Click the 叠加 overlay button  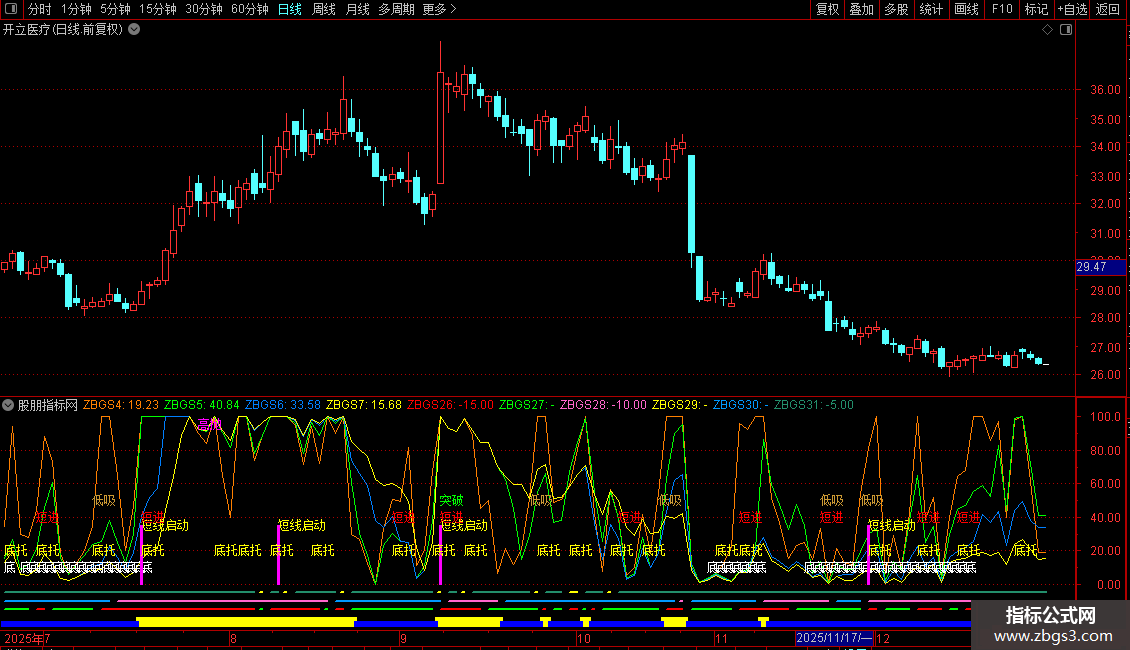861,9
